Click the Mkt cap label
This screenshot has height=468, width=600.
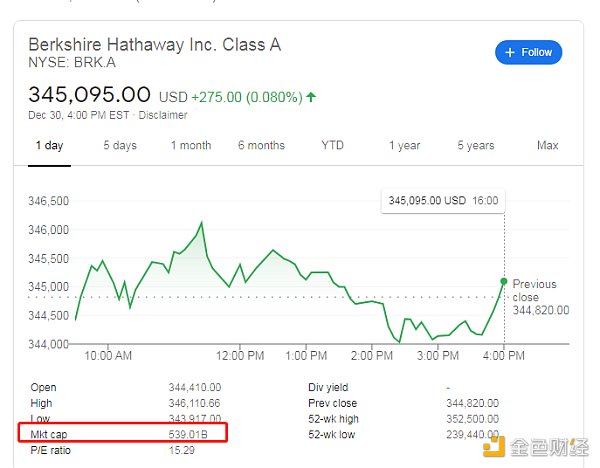[49, 434]
